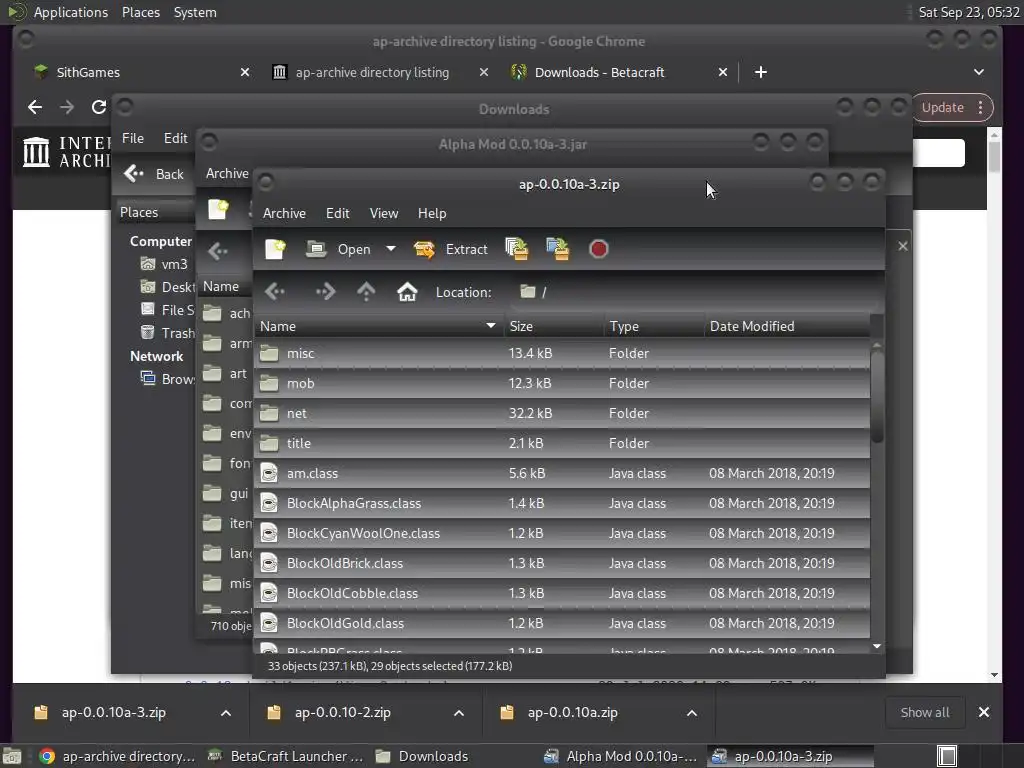Screen dimensions: 1024x768
Task: Open the System menu in top panel
Action: coord(195,12)
